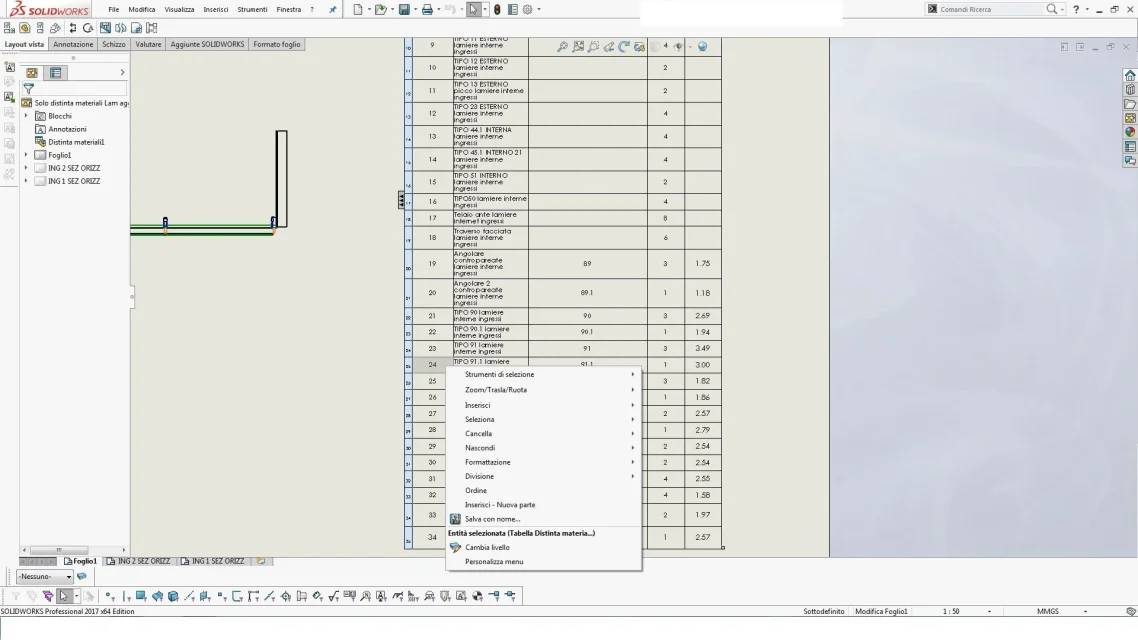The image size is (1138, 640).
Task: Switch to the property list view in the left panel
Action: [55, 73]
